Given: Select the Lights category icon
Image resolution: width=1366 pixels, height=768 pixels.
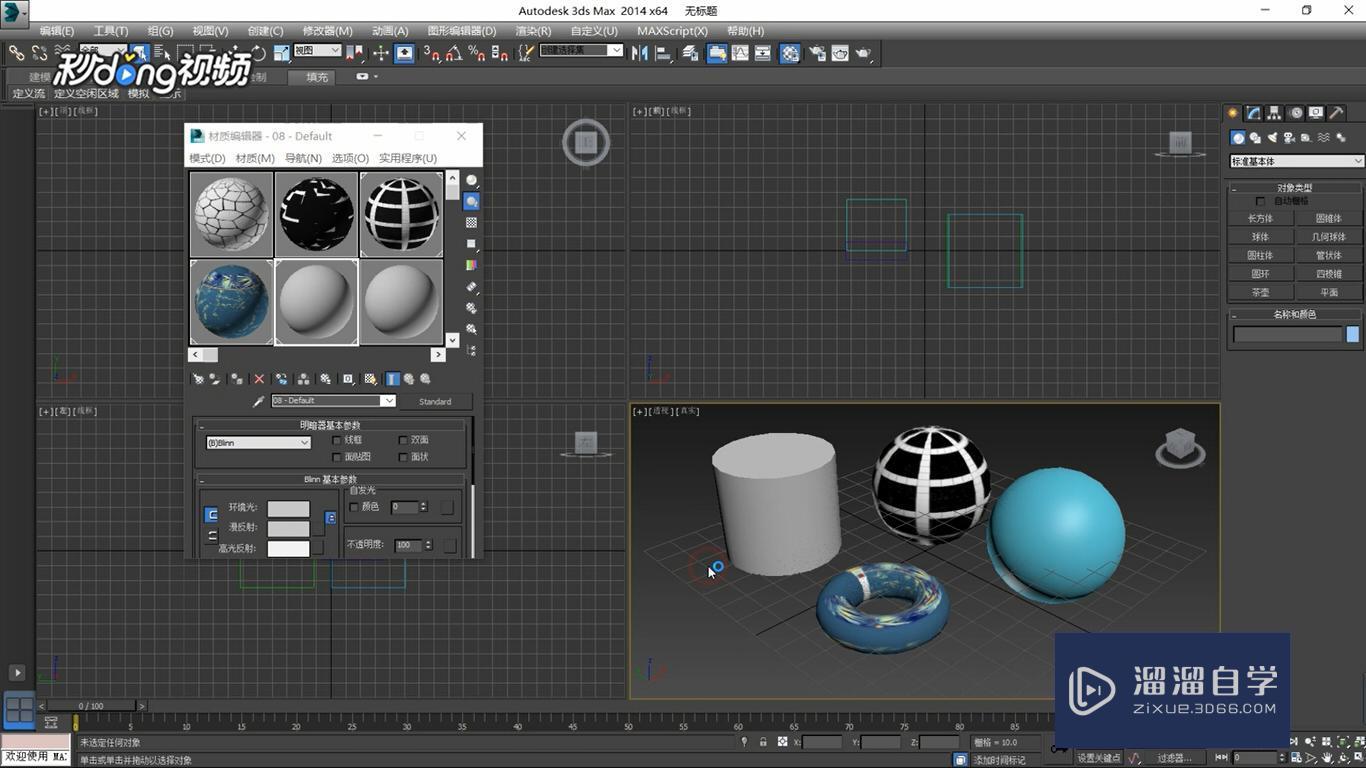Looking at the screenshot, I should tap(1272, 138).
